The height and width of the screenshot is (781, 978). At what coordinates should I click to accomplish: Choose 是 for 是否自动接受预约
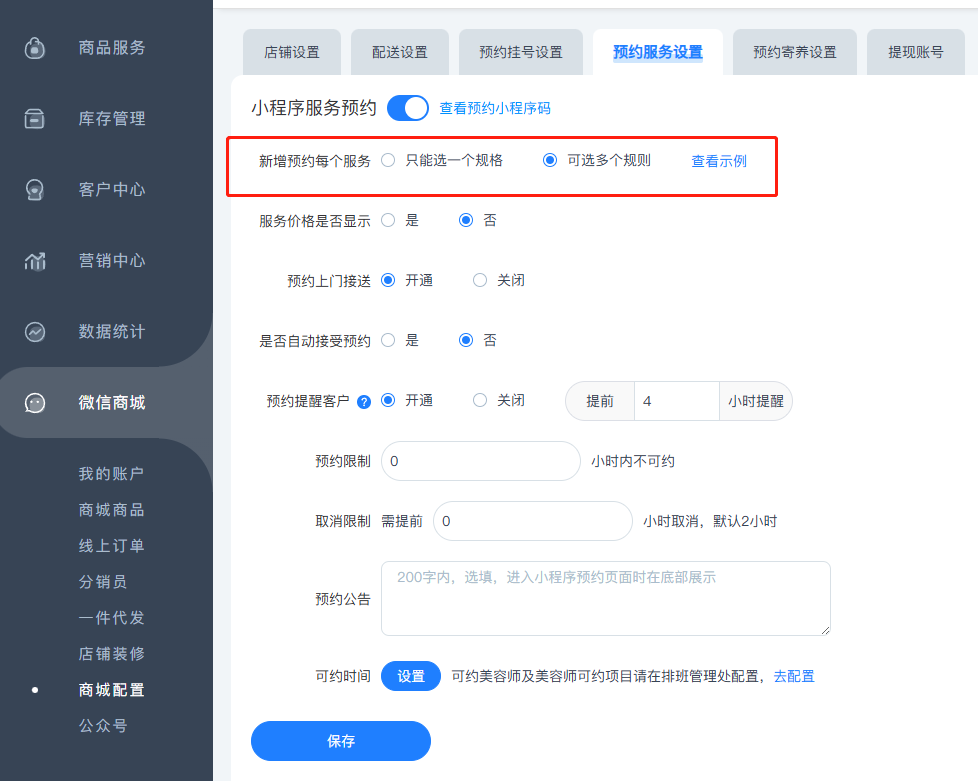(388, 340)
